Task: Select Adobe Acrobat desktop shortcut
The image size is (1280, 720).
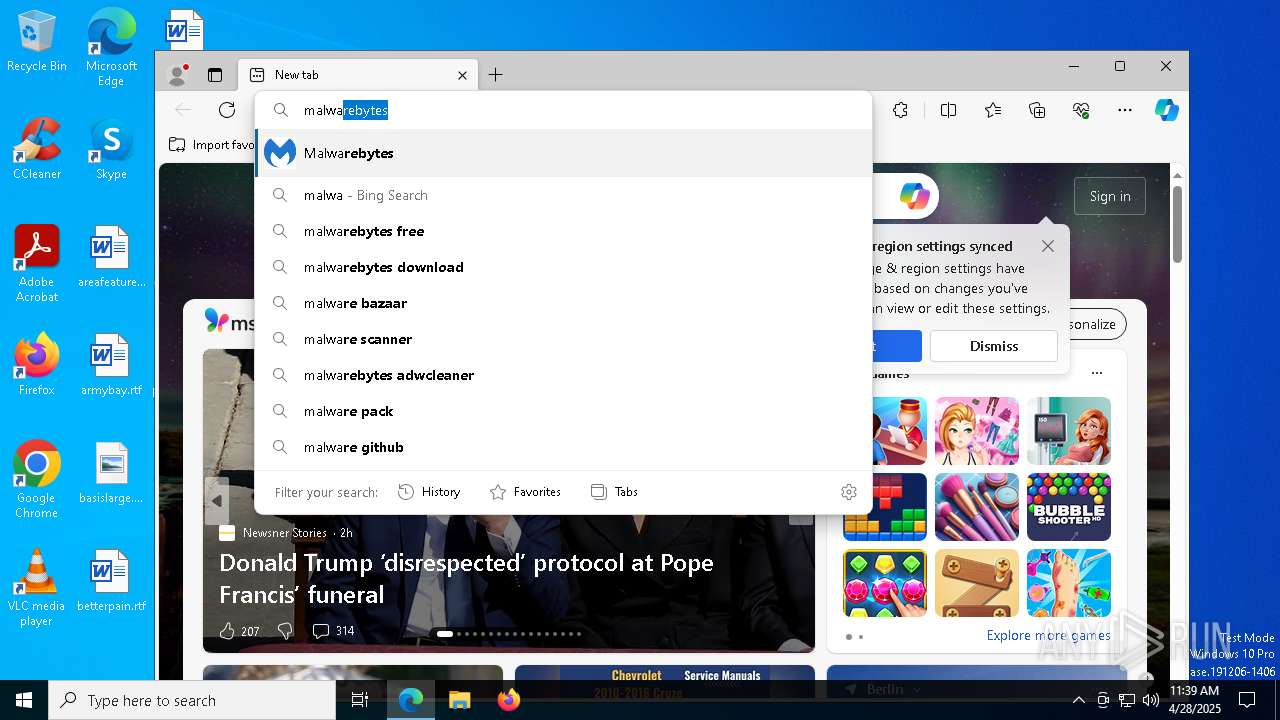Action: (37, 264)
